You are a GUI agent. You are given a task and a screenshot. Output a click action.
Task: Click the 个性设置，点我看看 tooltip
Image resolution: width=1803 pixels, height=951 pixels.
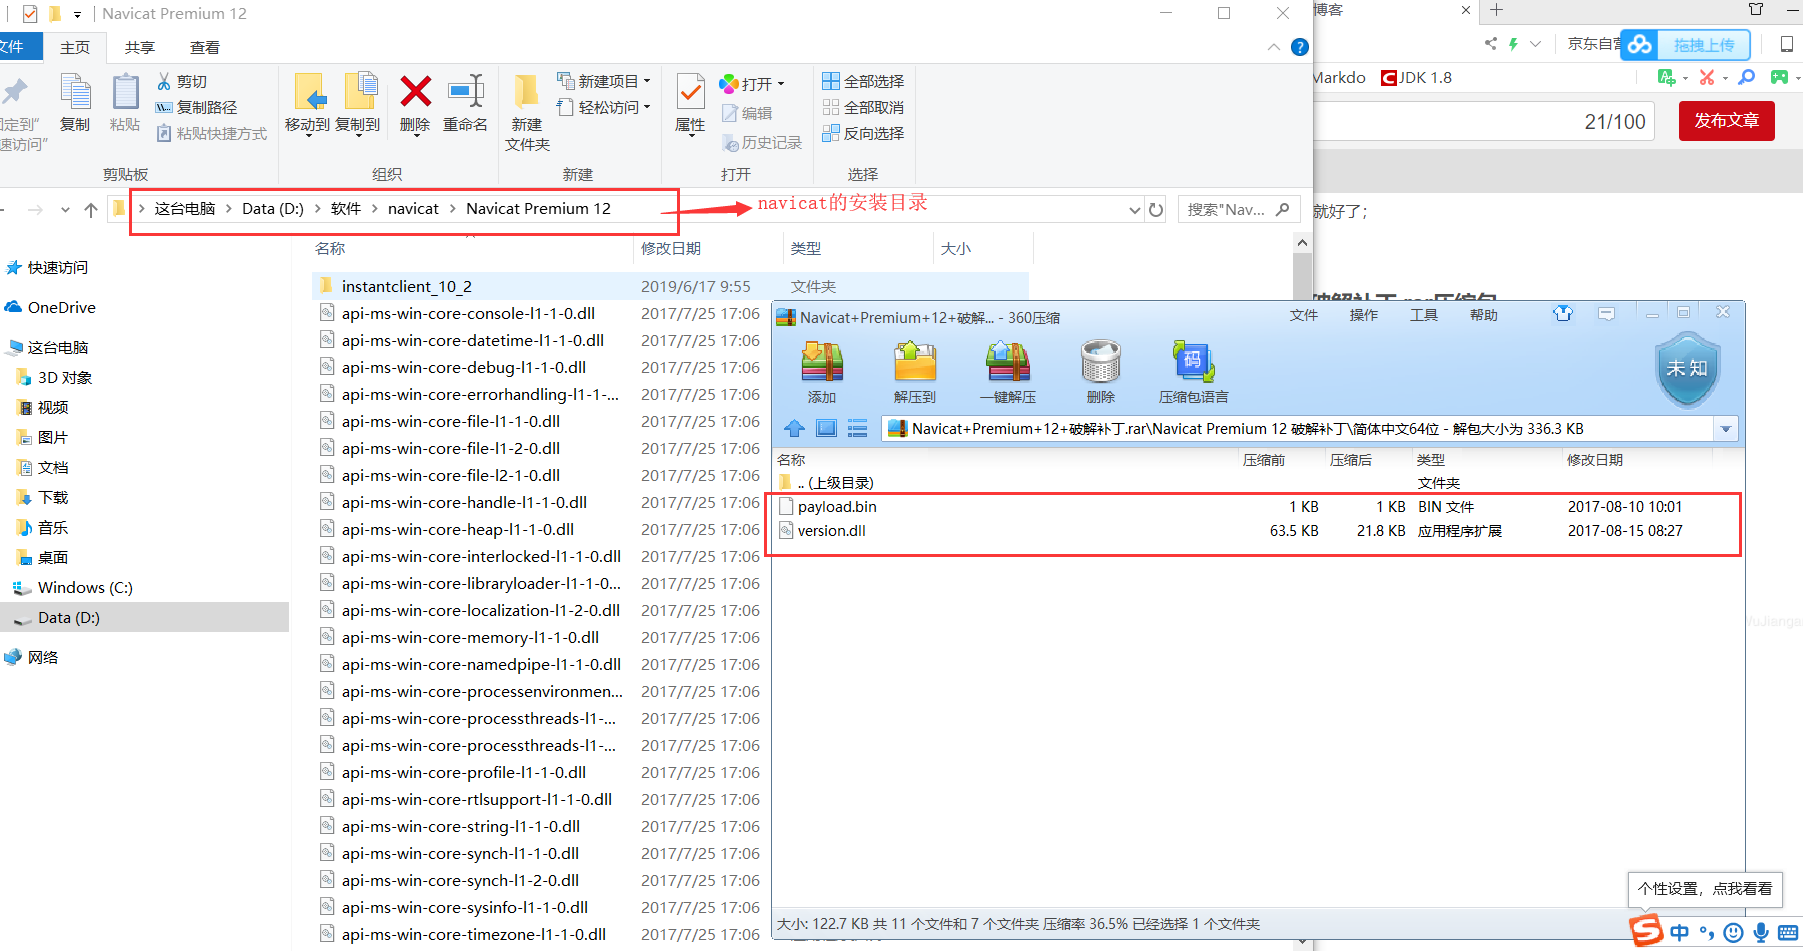[1705, 888]
